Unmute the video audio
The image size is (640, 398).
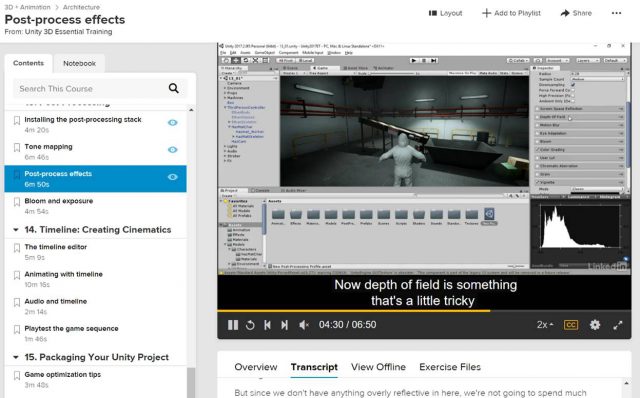coord(304,325)
